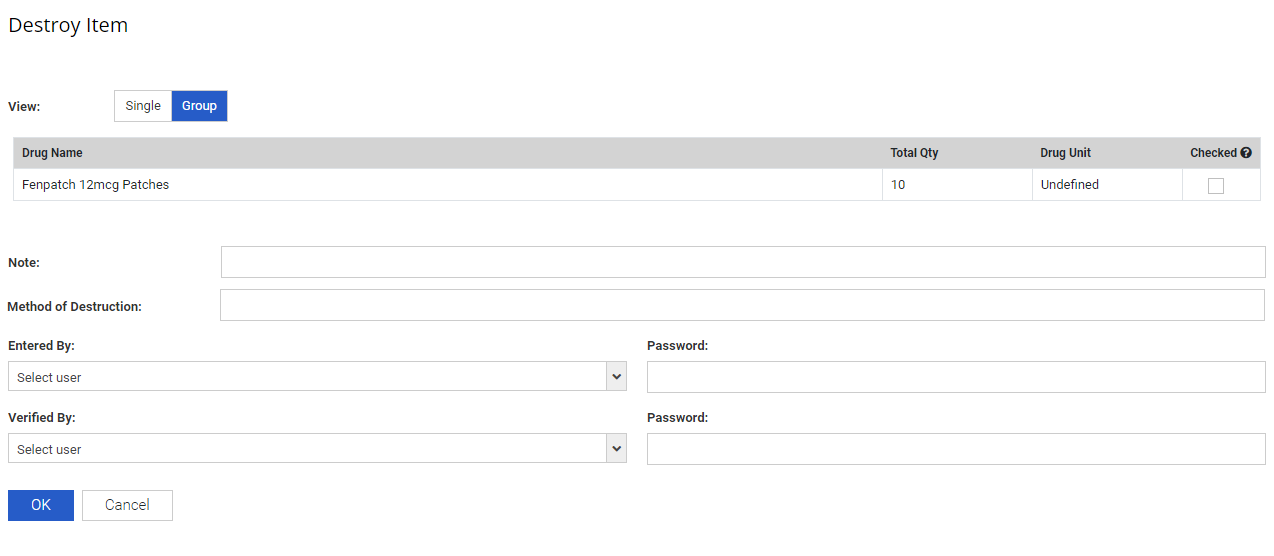Expand the Verified By user dropdown
The width and height of the screenshot is (1274, 556).
pos(317,449)
